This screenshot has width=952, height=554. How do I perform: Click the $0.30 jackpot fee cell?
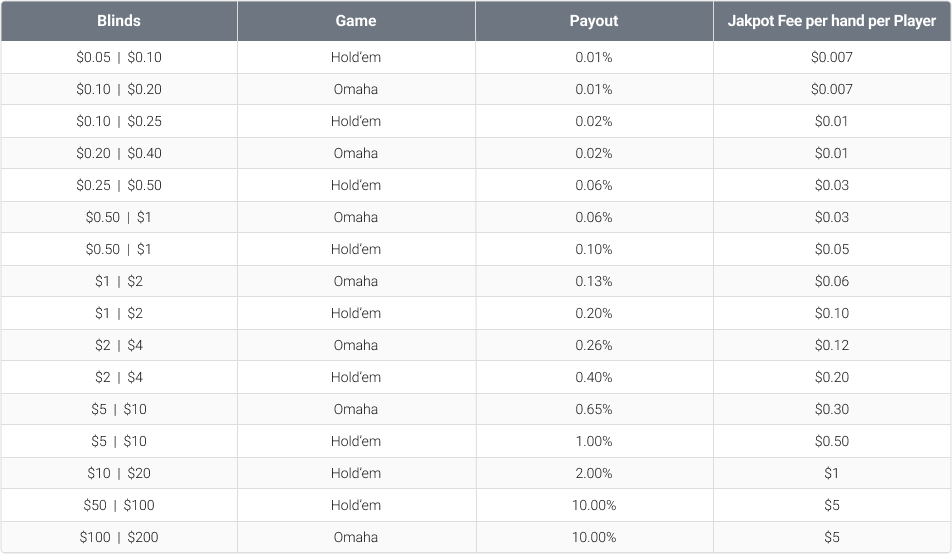click(x=832, y=409)
